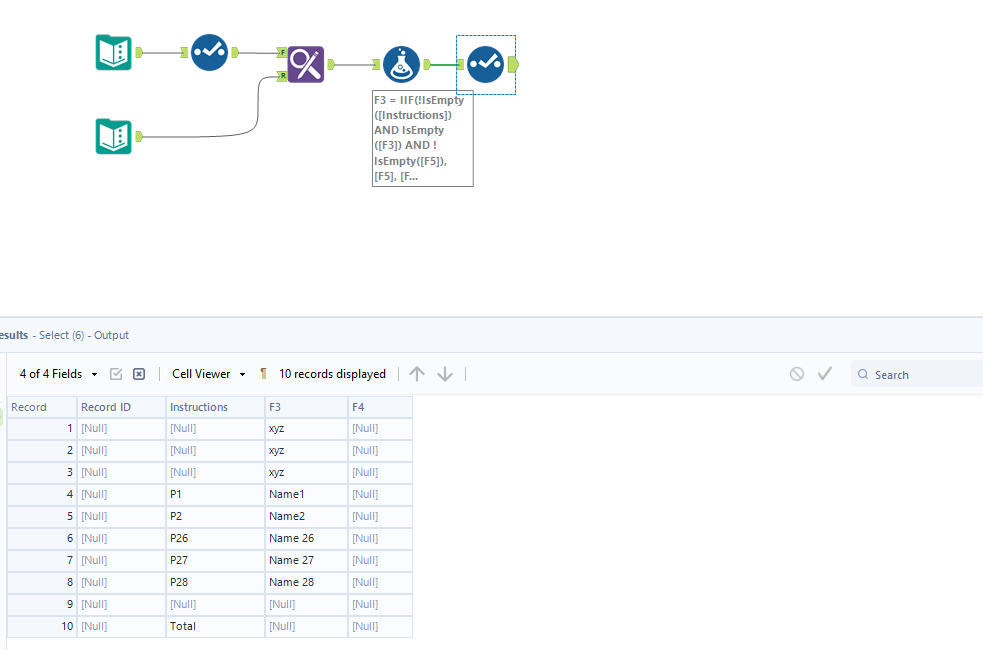This screenshot has width=983, height=650.
Task: Click the highlighted Select tool on canvas
Action: click(485, 63)
